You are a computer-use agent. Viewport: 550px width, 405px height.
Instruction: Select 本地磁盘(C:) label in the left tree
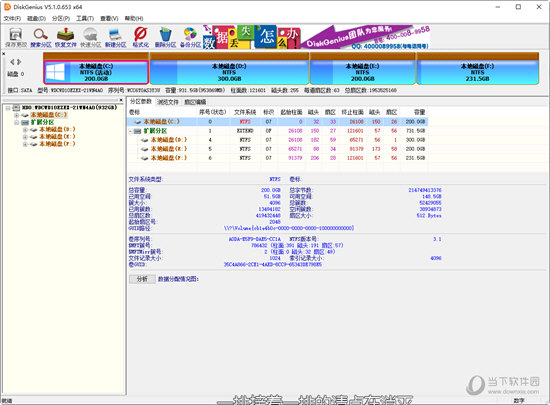click(x=48, y=115)
